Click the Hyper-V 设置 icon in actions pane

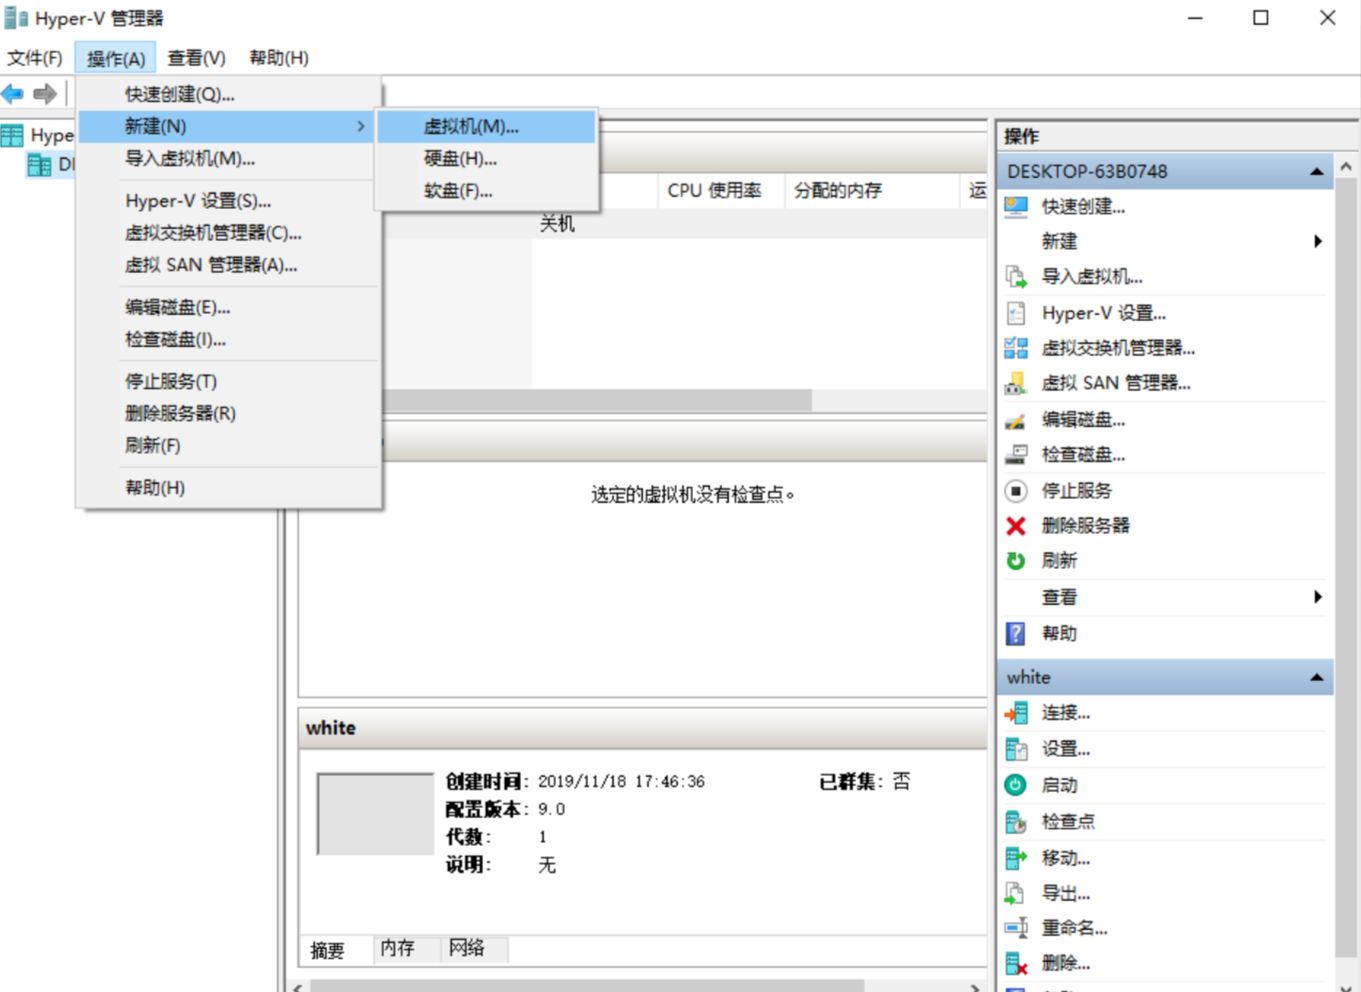(1016, 313)
